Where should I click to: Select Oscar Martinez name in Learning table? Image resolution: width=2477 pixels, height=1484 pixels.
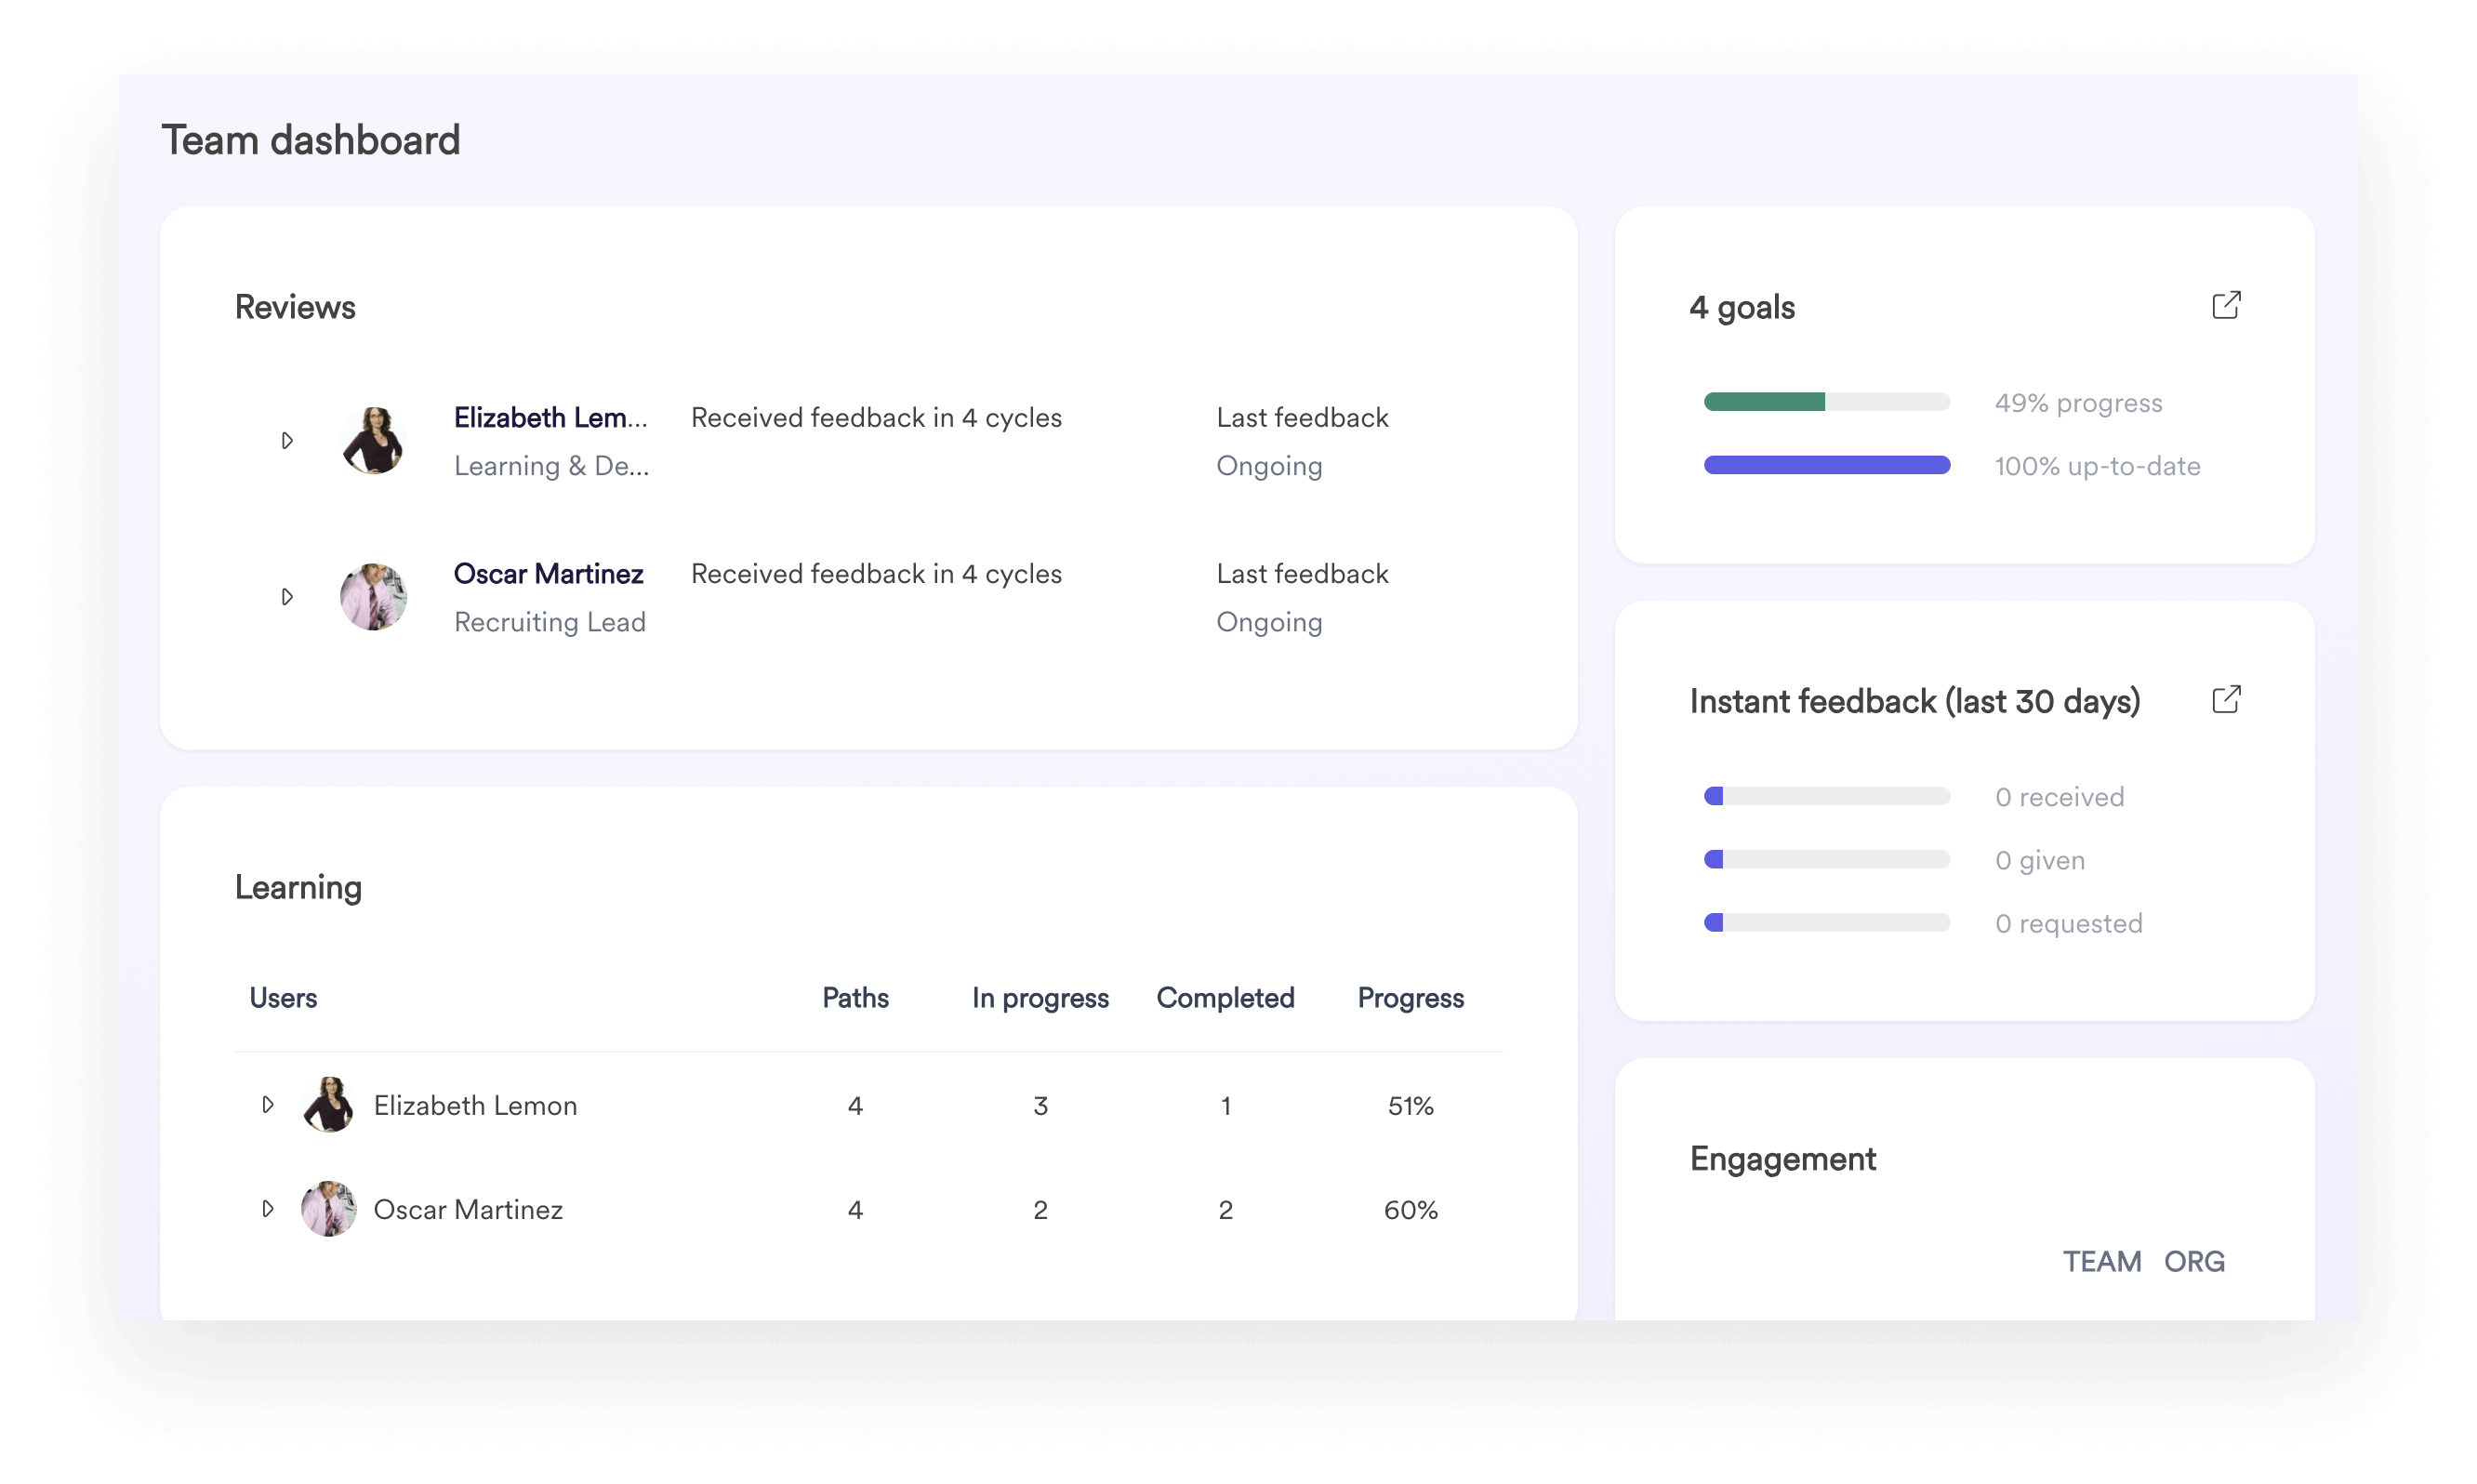pyautogui.click(x=468, y=1209)
